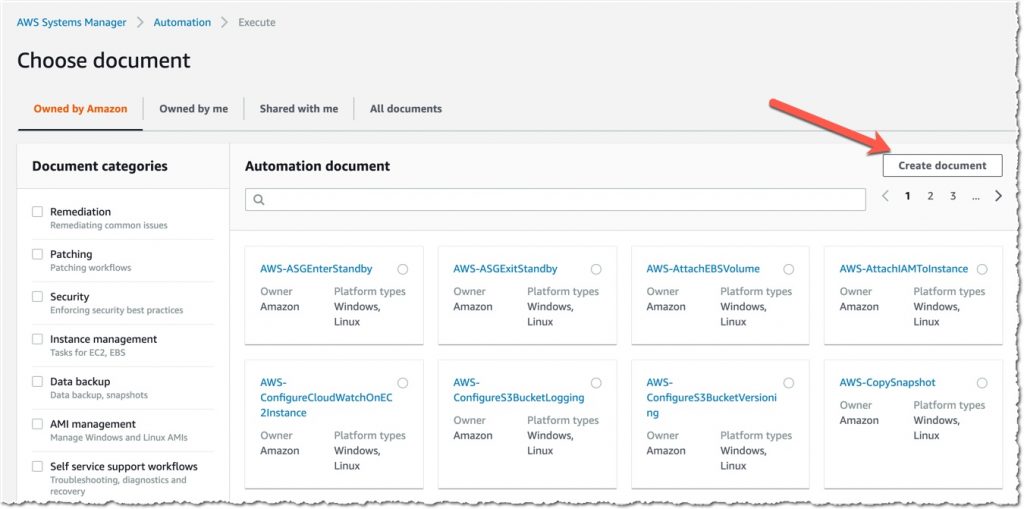Open AWS-ConfigureCloudWatchOnEC2Instance document link
This screenshot has width=1024, height=509.
[326, 397]
